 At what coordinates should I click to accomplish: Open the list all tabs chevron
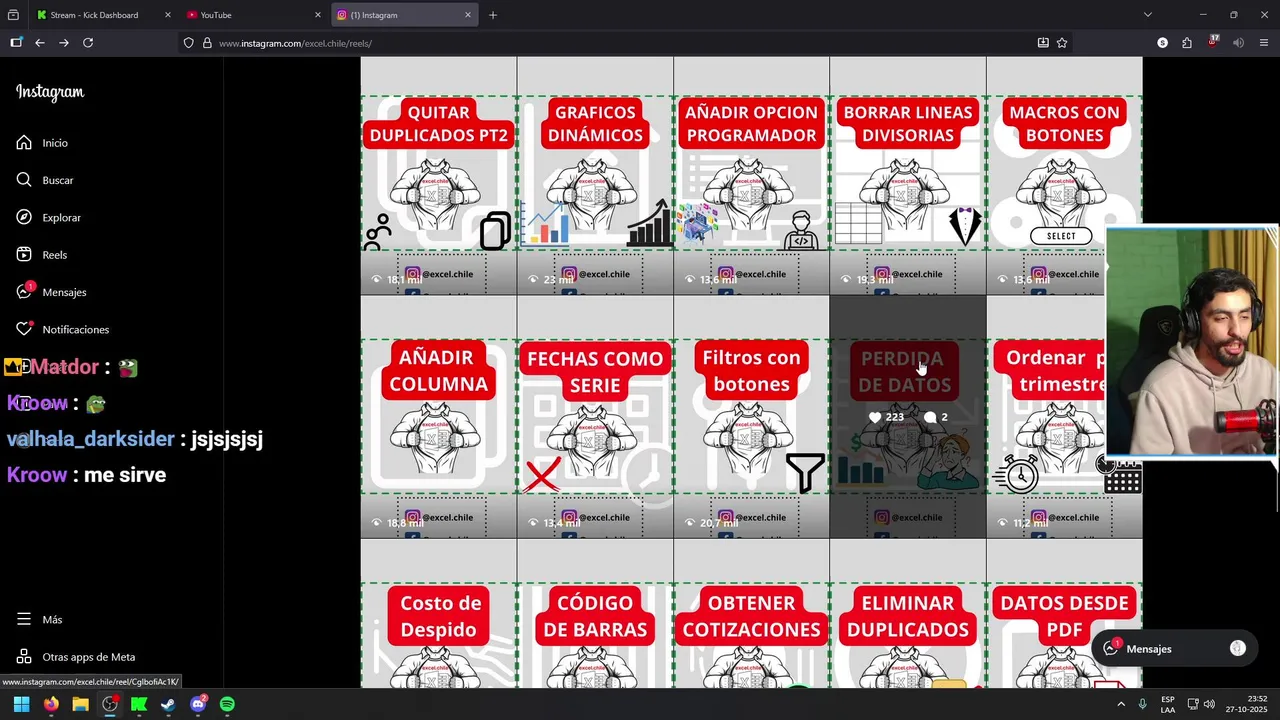pyautogui.click(x=1148, y=15)
